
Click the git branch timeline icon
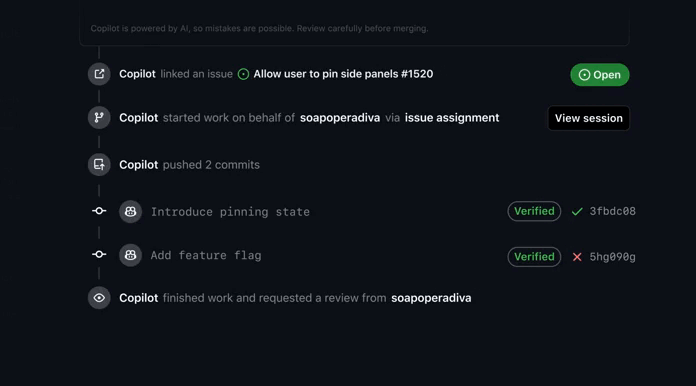[99, 118]
